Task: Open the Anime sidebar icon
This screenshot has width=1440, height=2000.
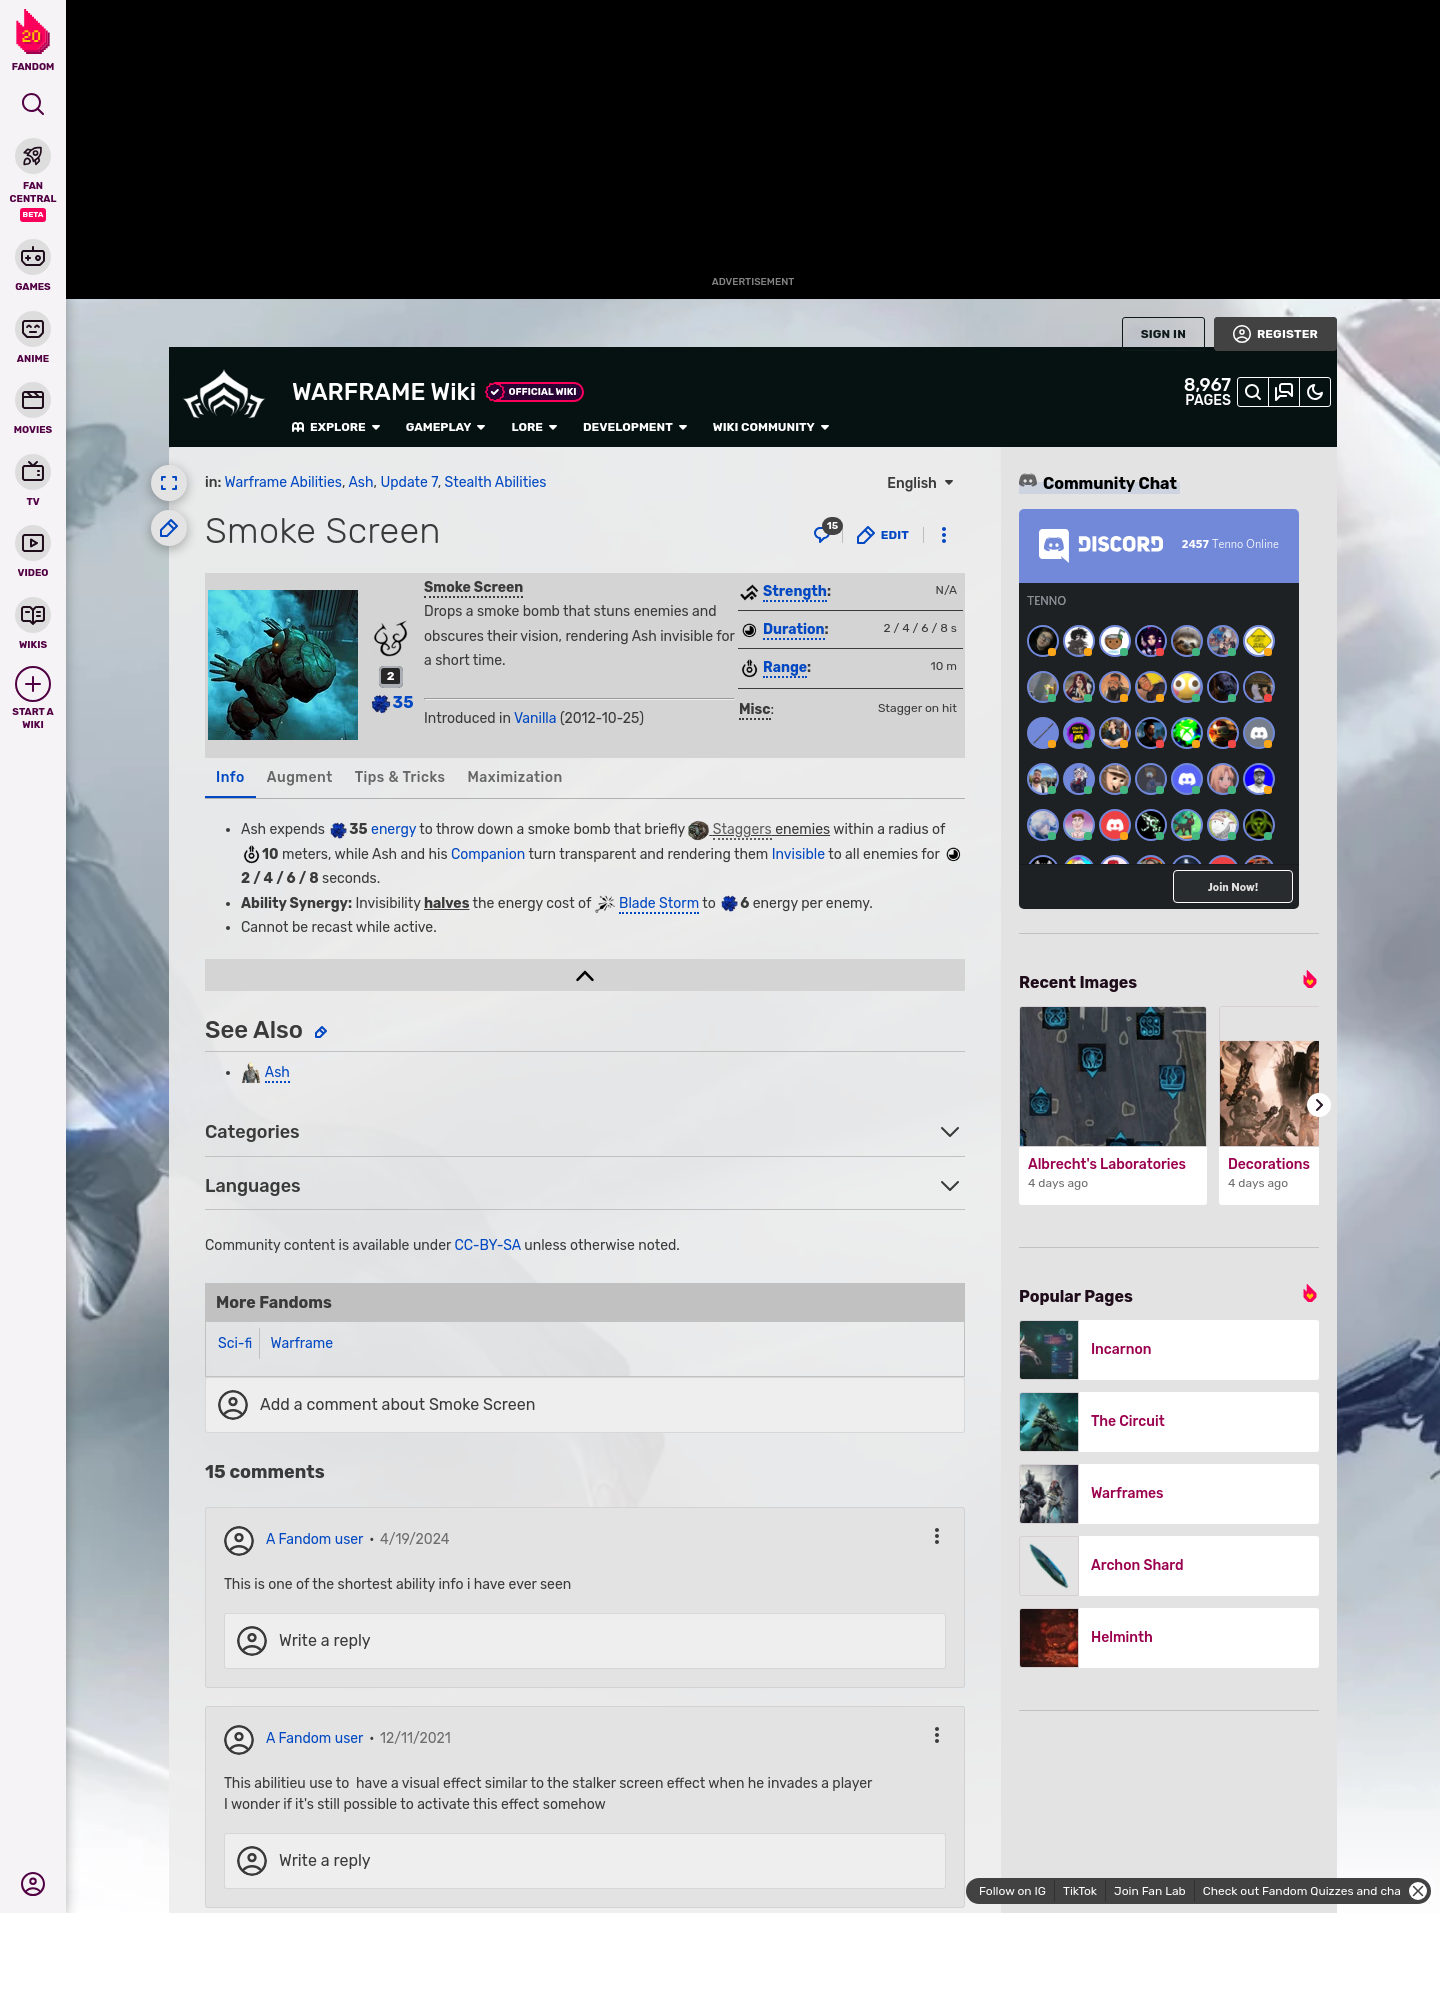Action: pos(33,329)
